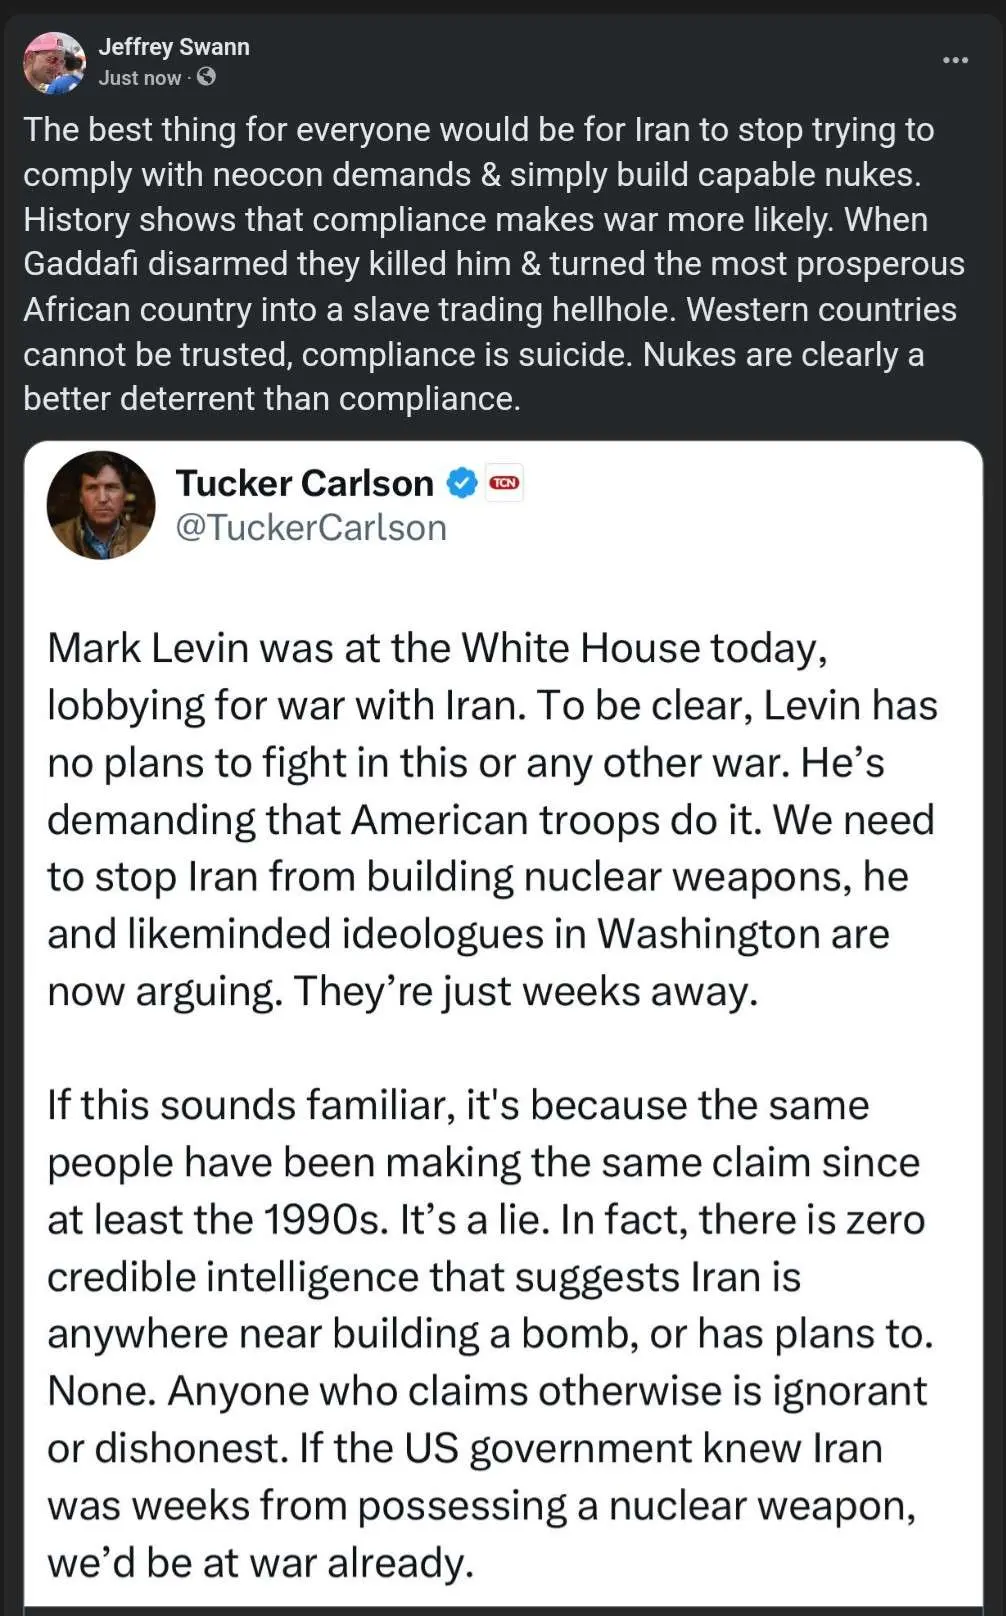This screenshot has width=1006, height=1616.
Task: Click the Tucker Carlson display name
Action: coord(305,484)
